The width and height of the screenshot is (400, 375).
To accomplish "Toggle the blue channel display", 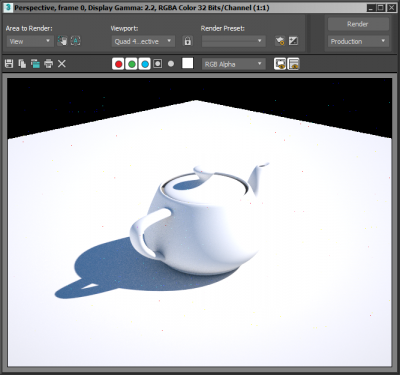I will click(x=145, y=64).
